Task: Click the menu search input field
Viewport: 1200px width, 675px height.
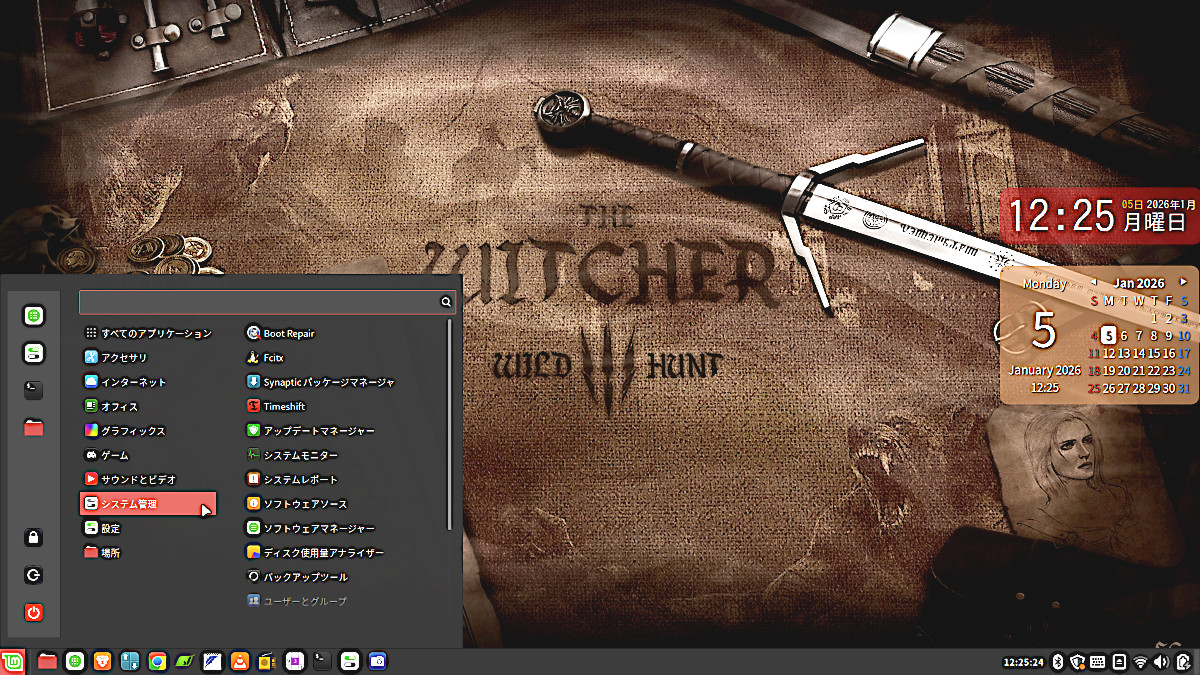Action: coord(258,301)
